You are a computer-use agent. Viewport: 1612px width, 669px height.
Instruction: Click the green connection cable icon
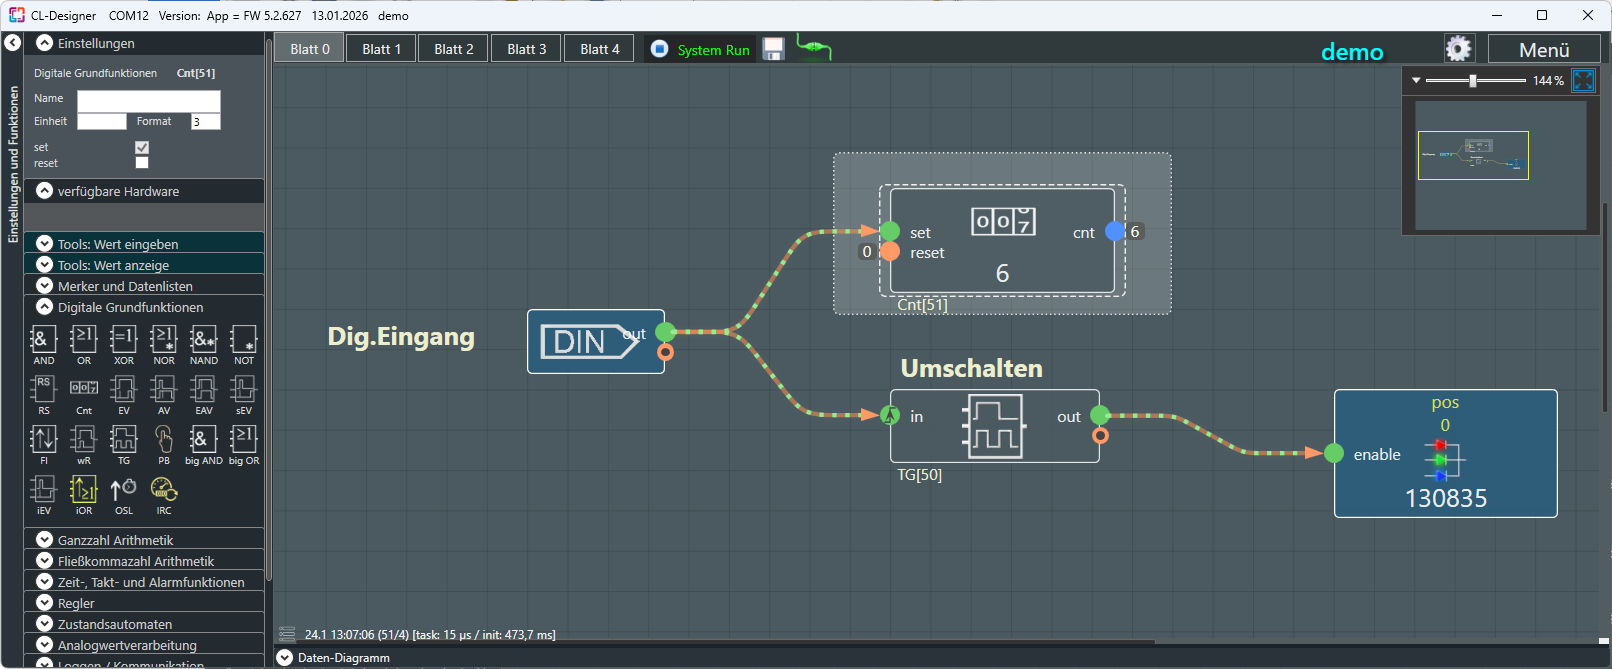[x=814, y=48]
